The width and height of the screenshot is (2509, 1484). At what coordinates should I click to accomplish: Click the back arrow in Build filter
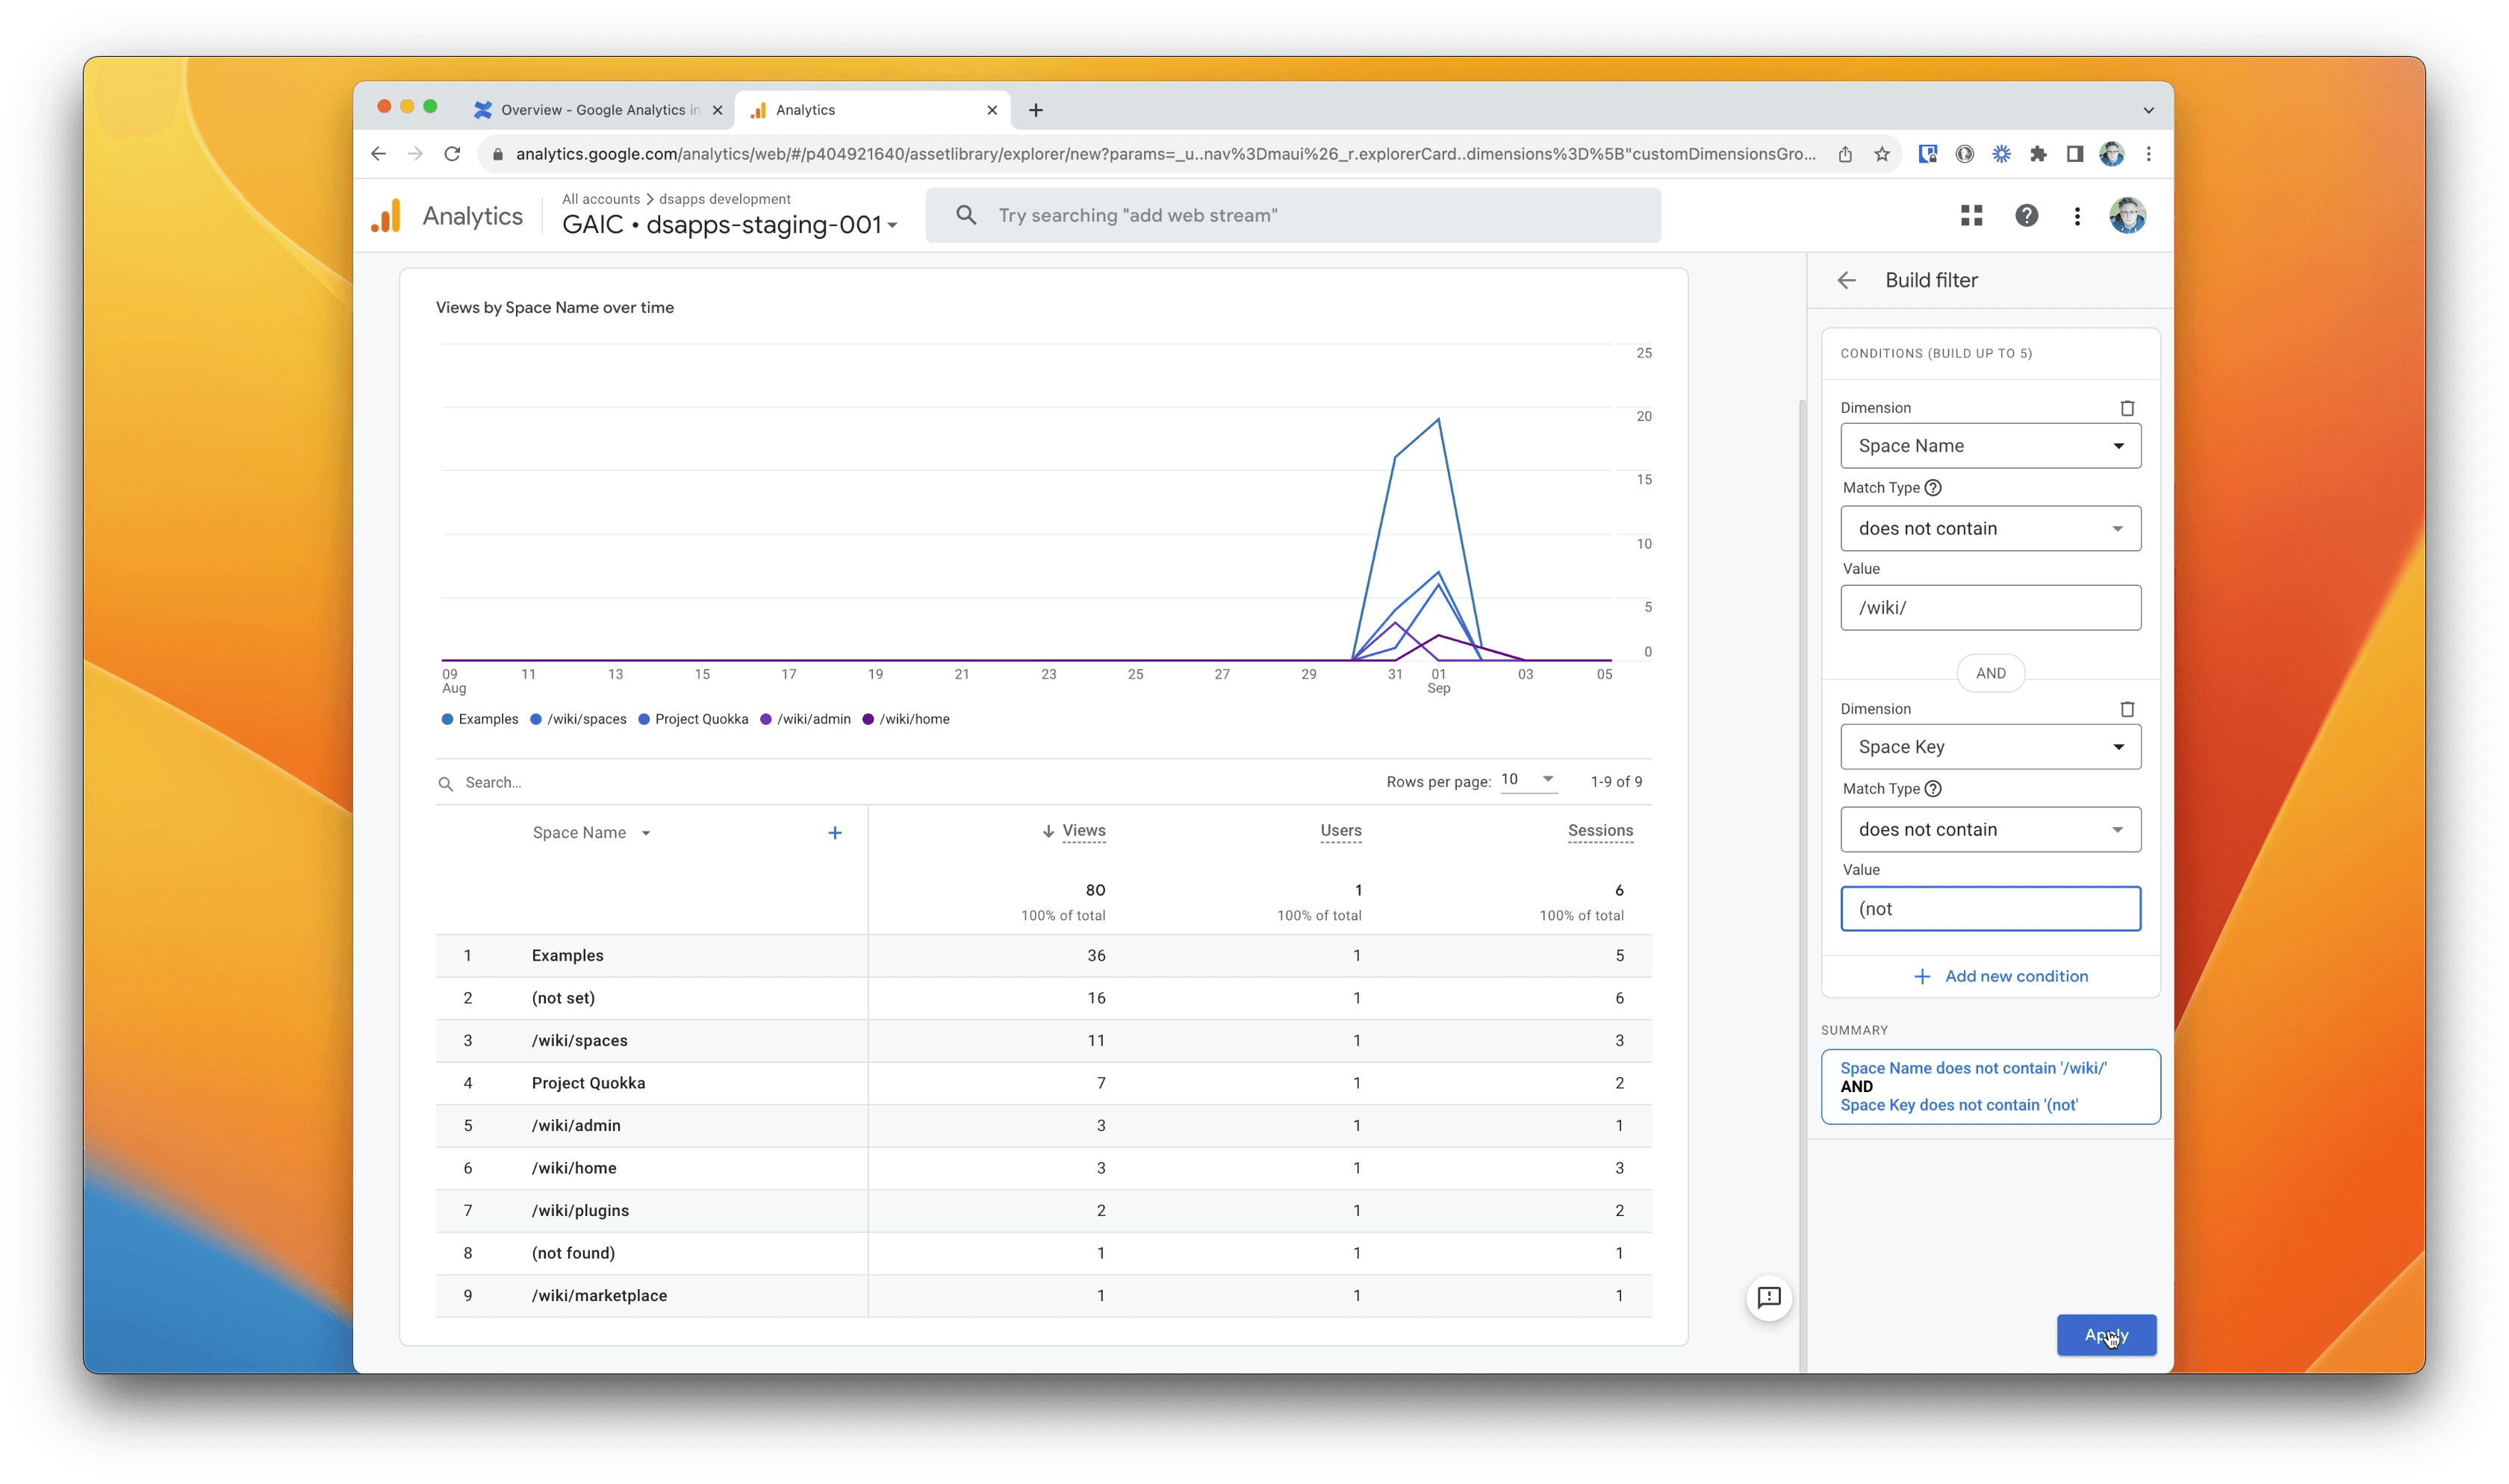pyautogui.click(x=1846, y=281)
